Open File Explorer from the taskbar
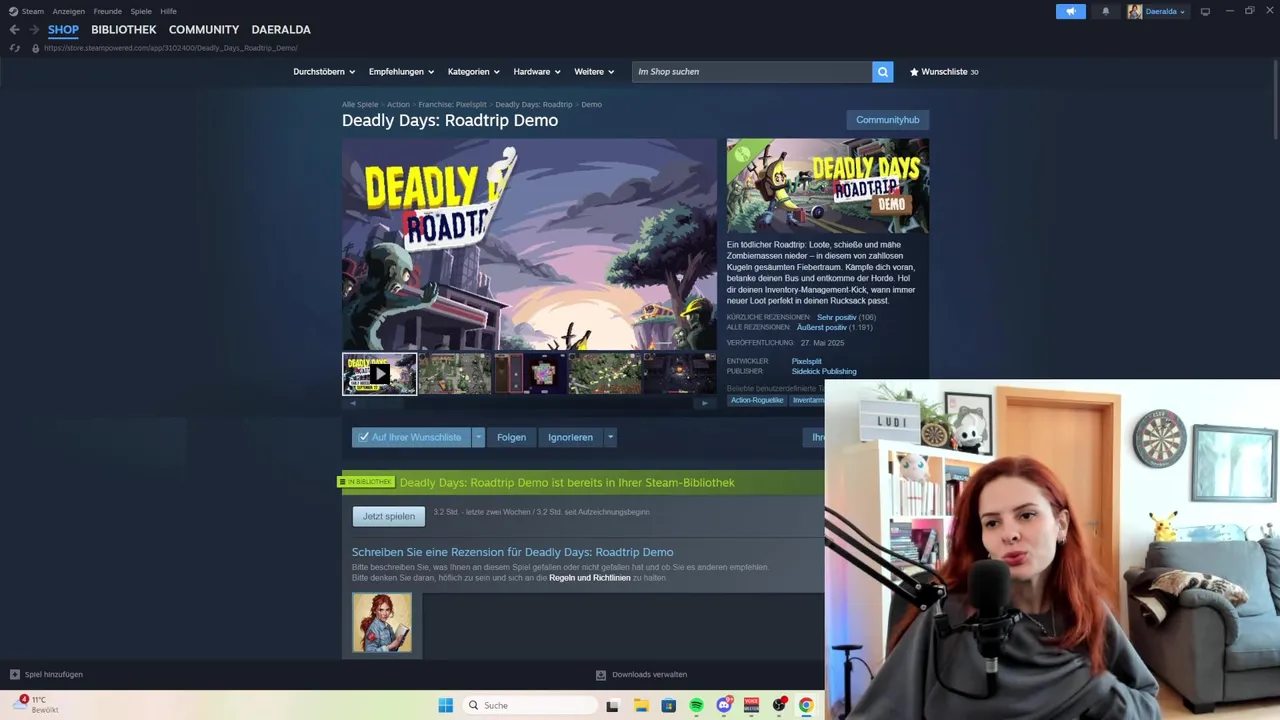This screenshot has height=720, width=1280. pyautogui.click(x=641, y=705)
